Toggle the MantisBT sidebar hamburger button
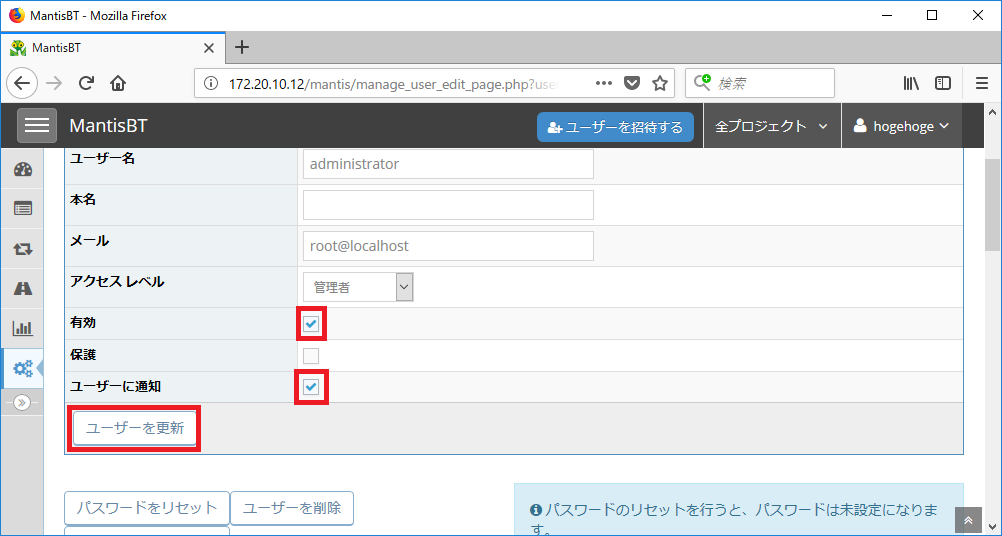The width and height of the screenshot is (1002, 536). (36, 125)
